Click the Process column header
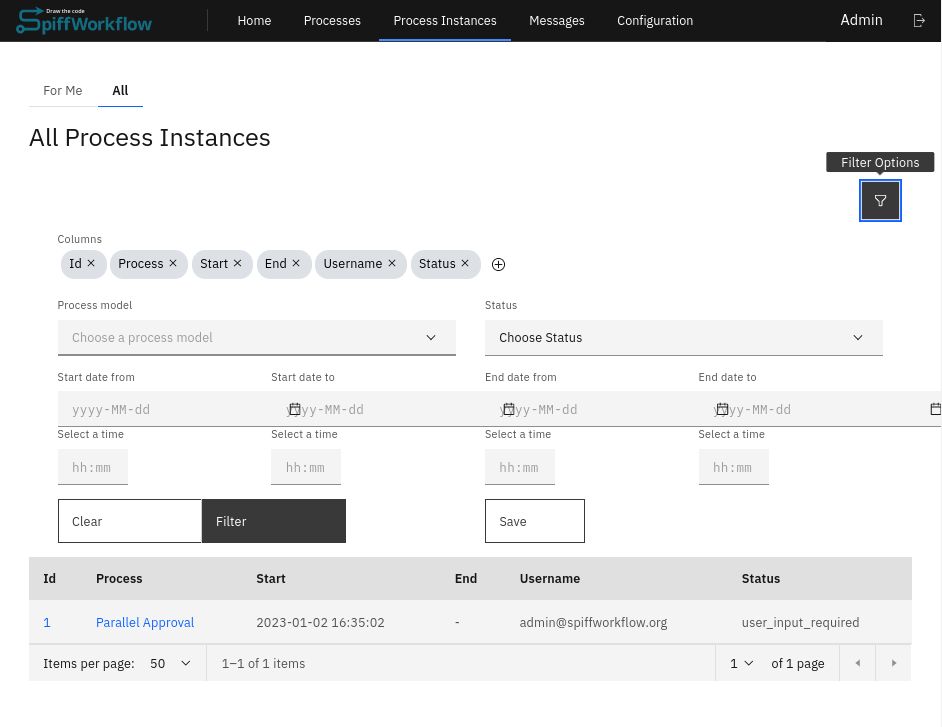Image resolution: width=942 pixels, height=727 pixels. coord(119,579)
